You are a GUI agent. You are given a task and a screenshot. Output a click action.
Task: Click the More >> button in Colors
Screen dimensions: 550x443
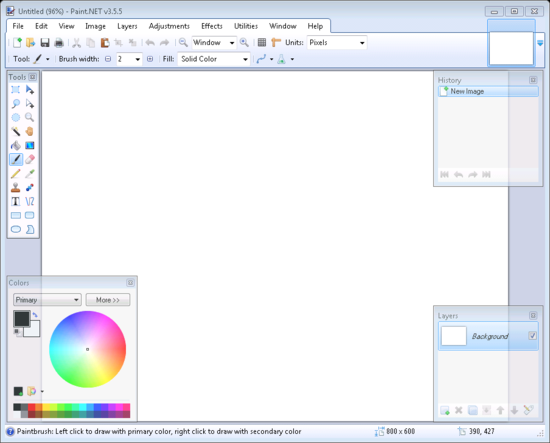pos(108,300)
